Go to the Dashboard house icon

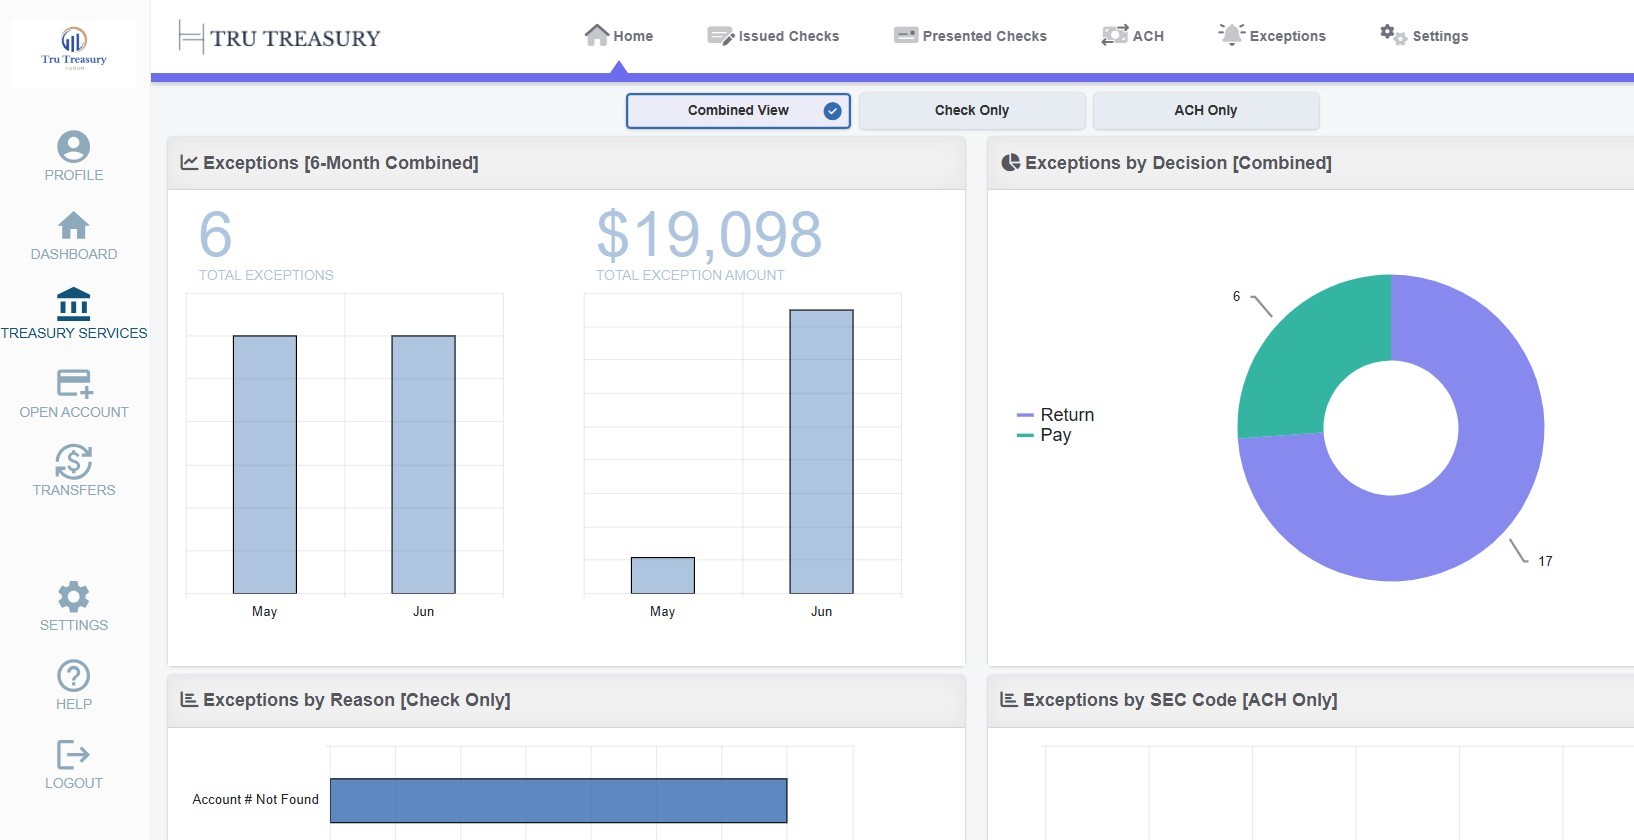pos(74,226)
